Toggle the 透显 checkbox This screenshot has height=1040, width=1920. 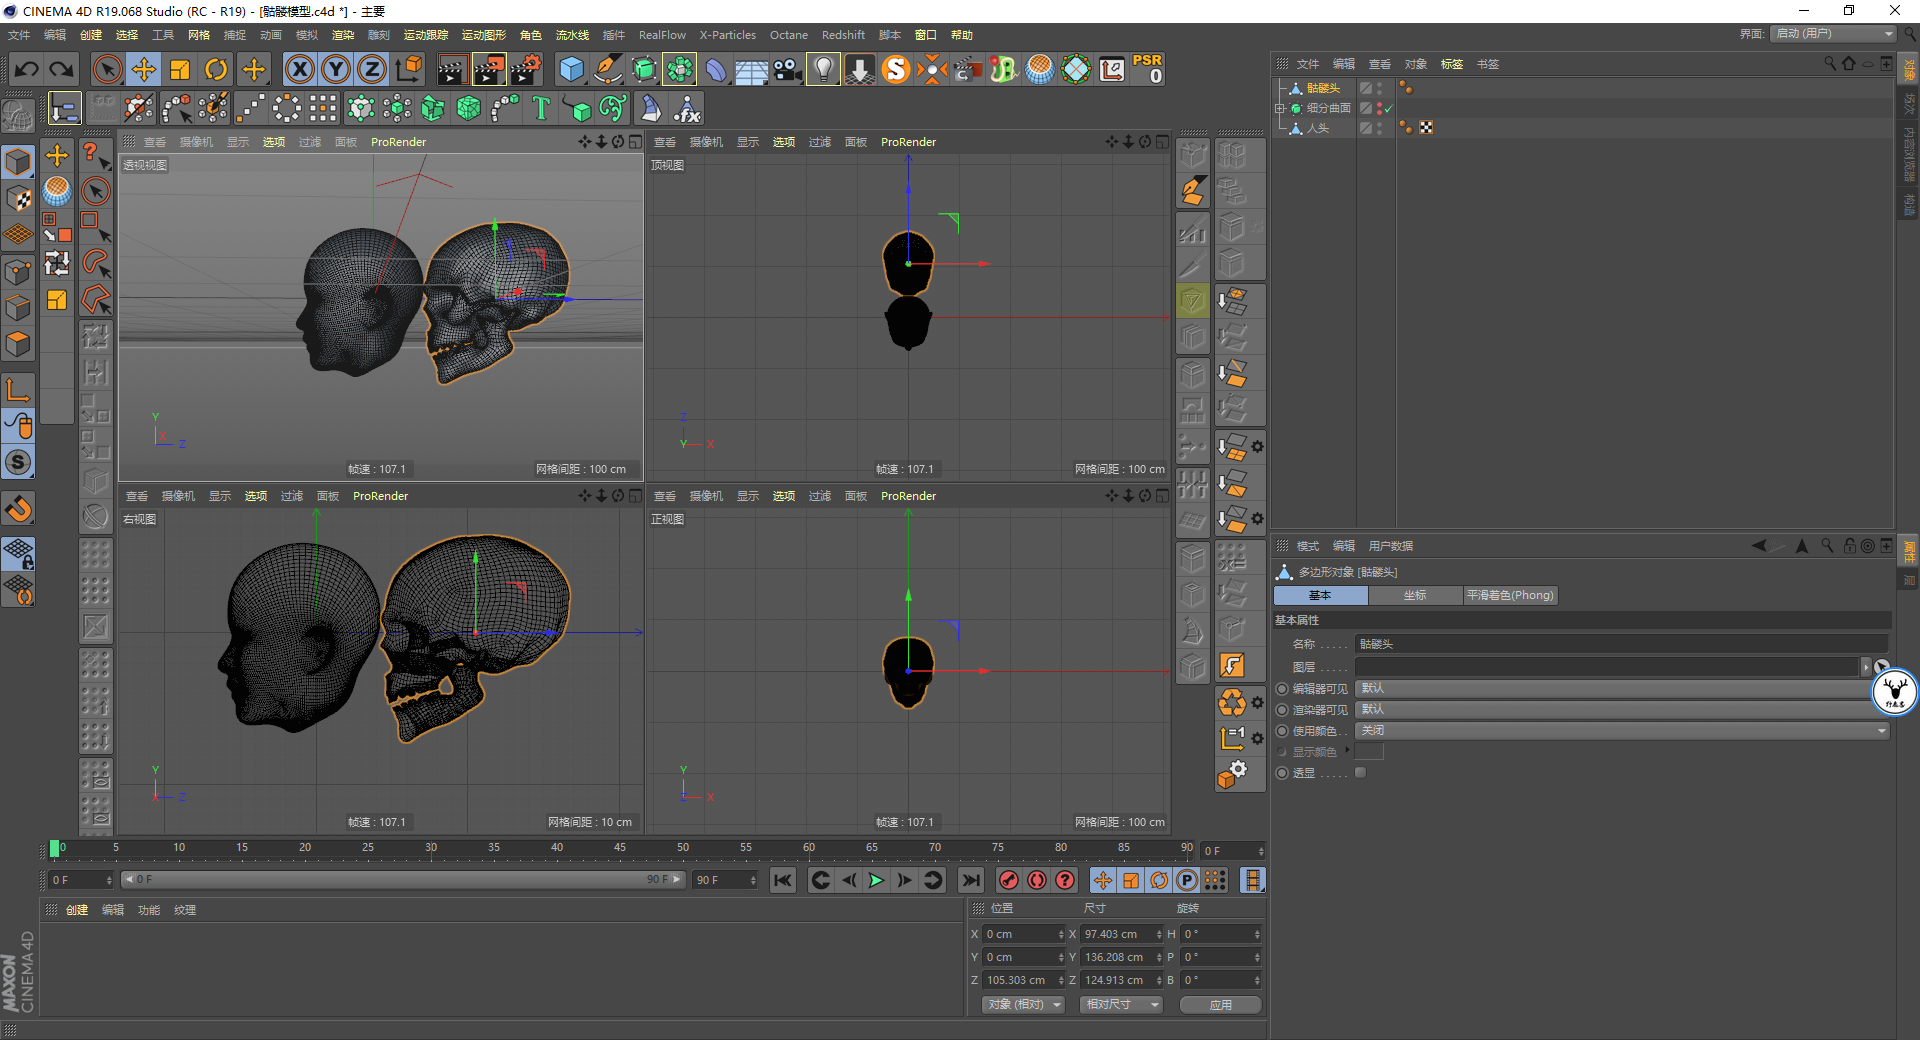(1360, 773)
